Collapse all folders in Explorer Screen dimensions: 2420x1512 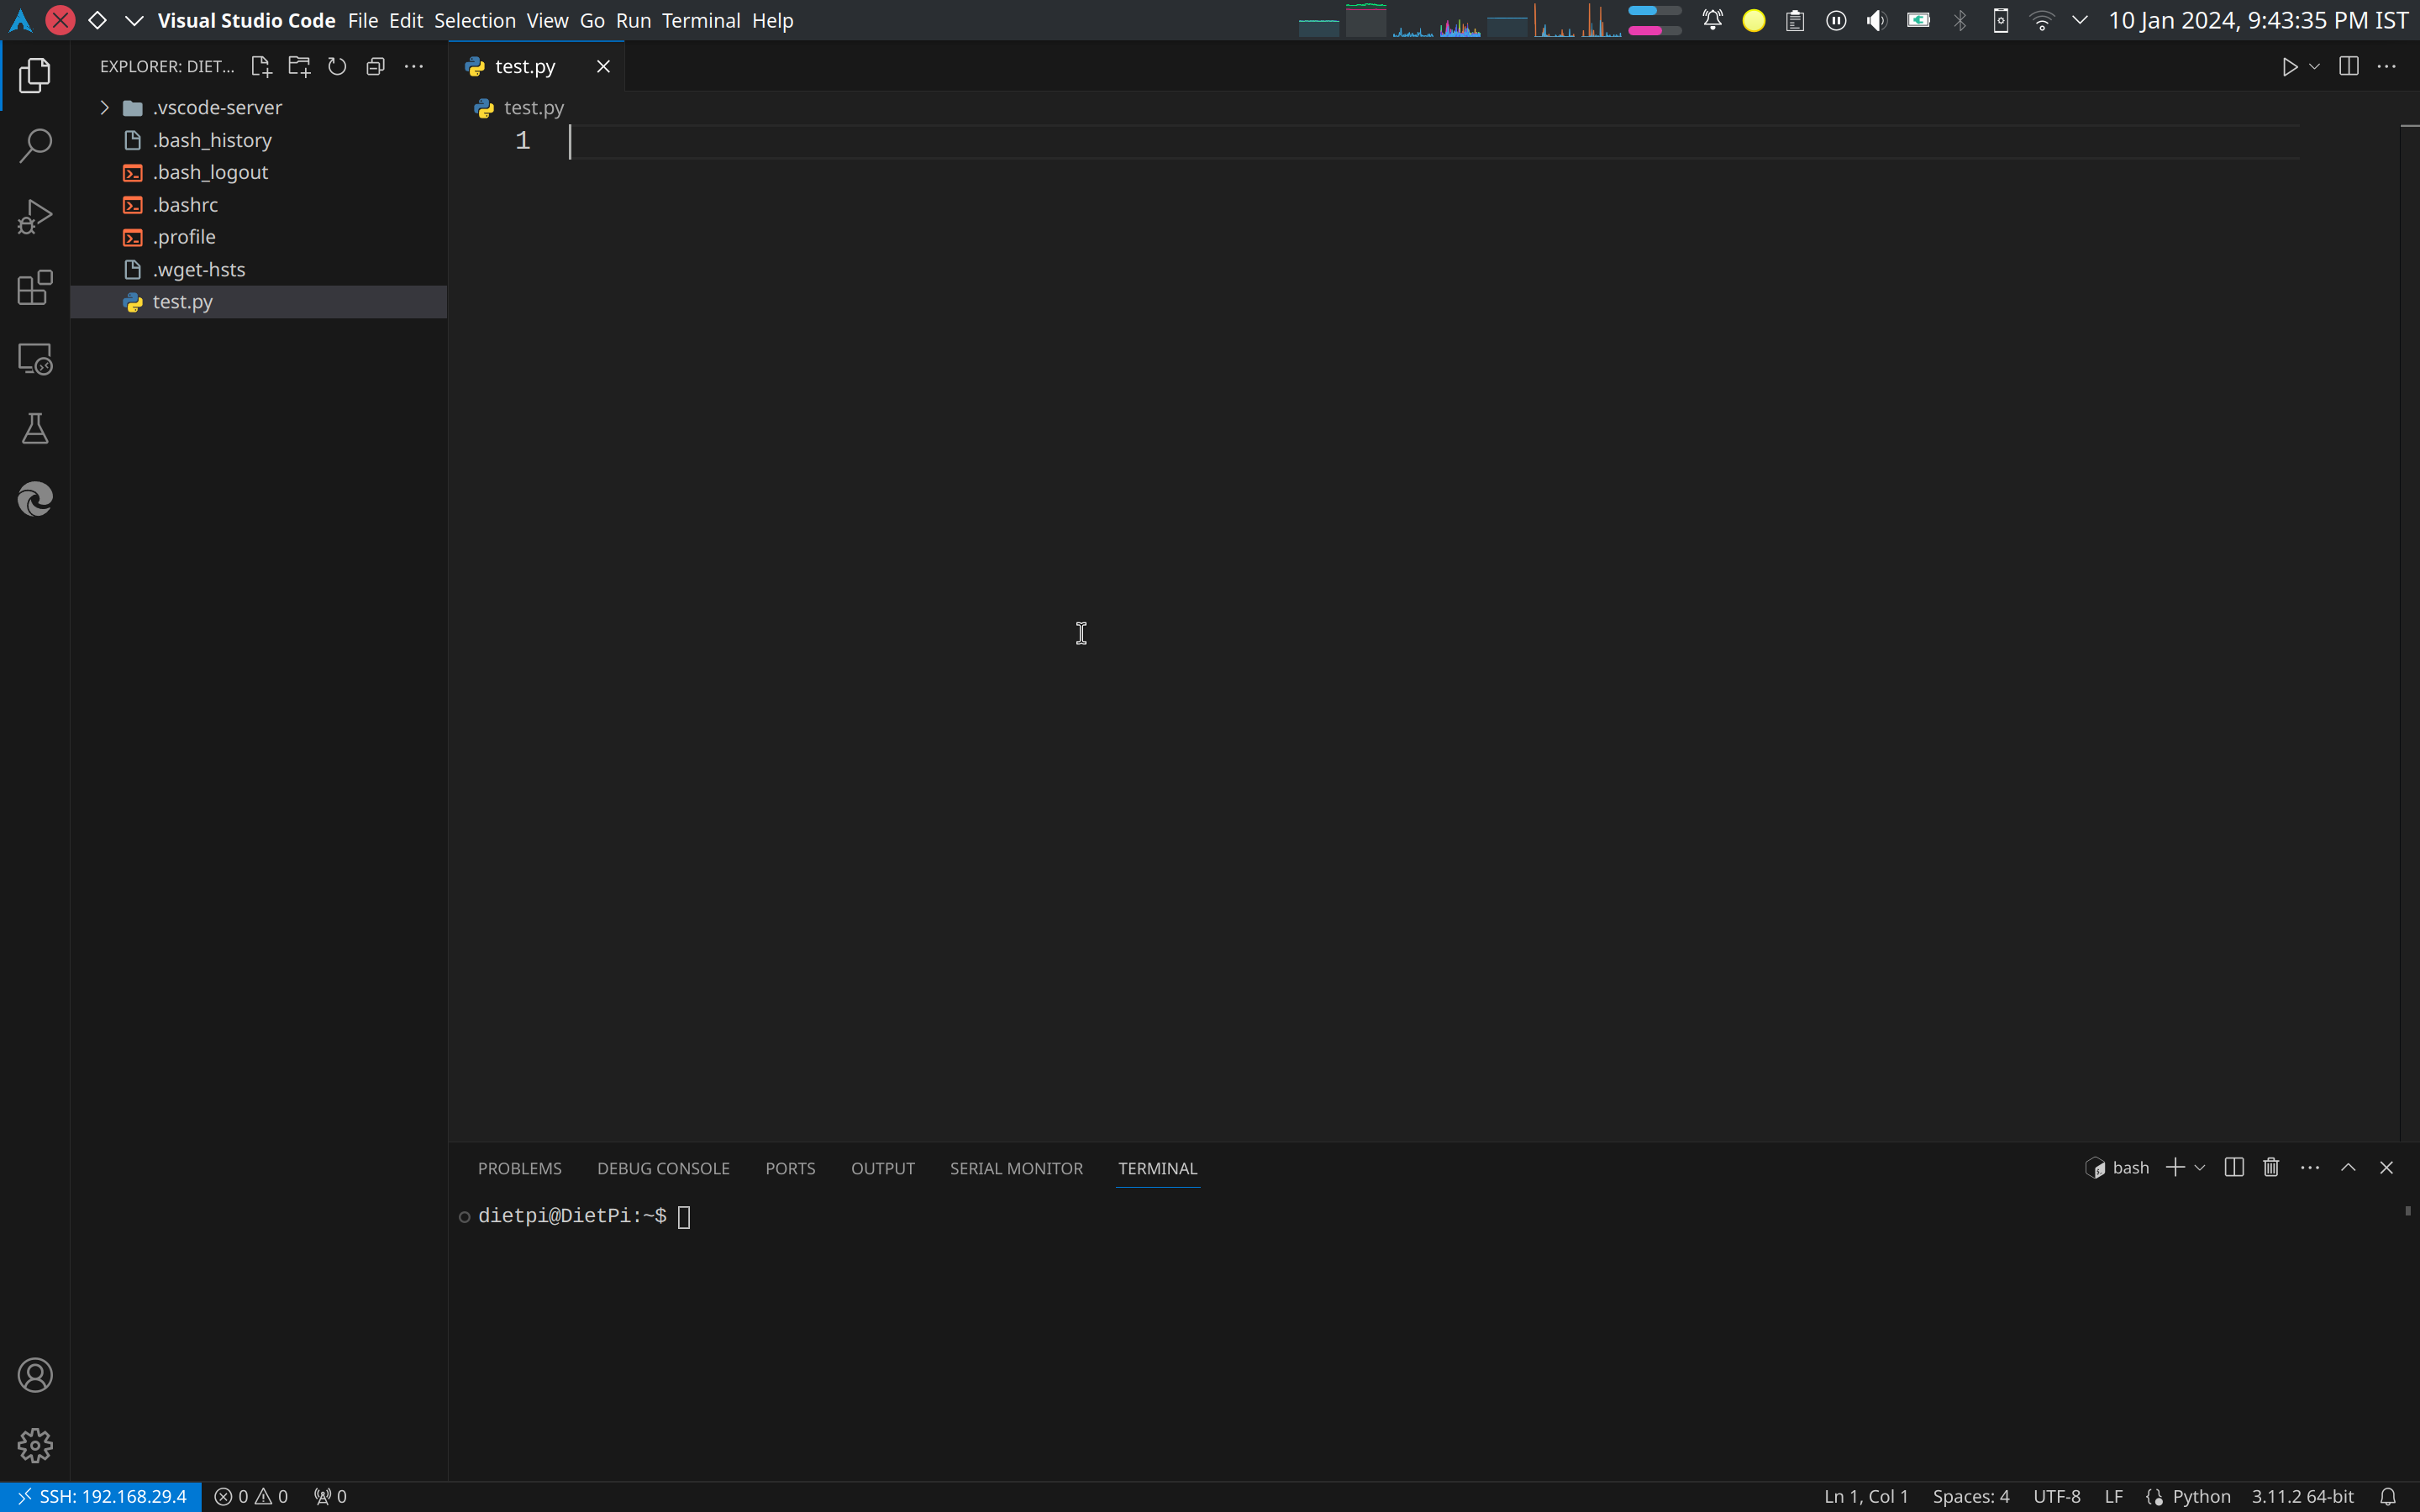click(x=375, y=67)
